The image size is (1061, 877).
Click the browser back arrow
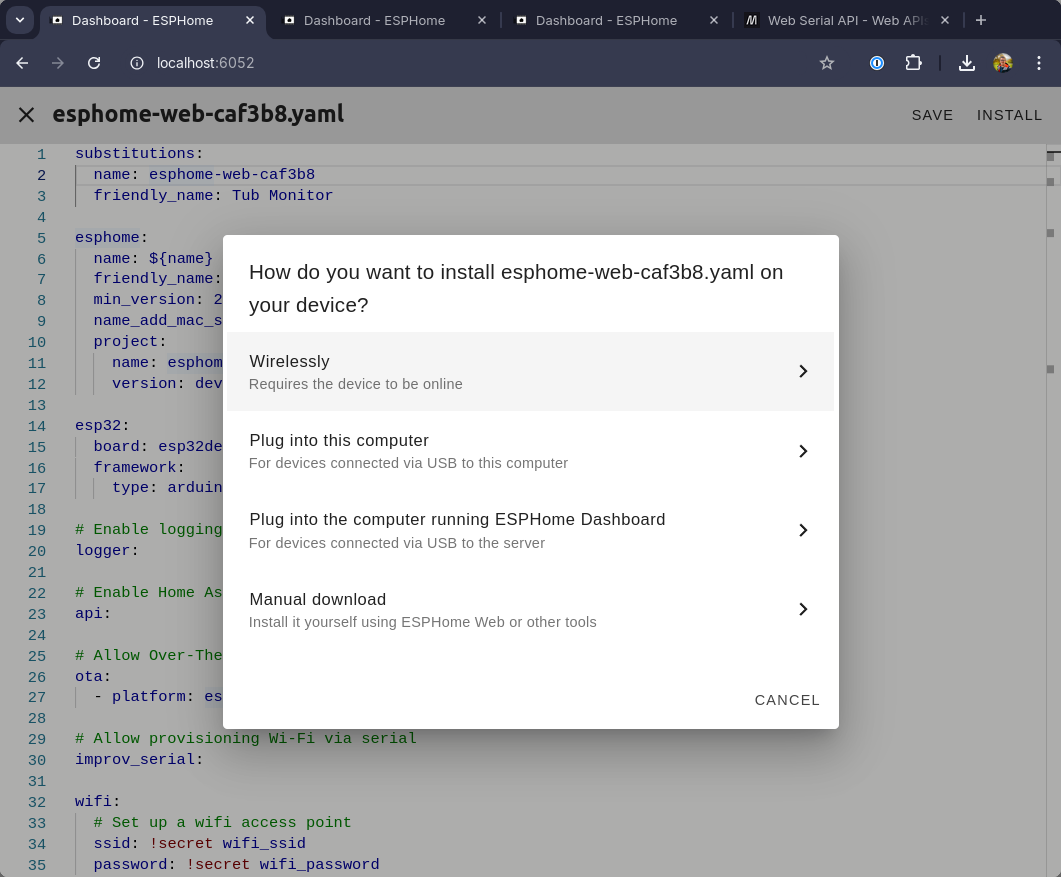[x=22, y=63]
